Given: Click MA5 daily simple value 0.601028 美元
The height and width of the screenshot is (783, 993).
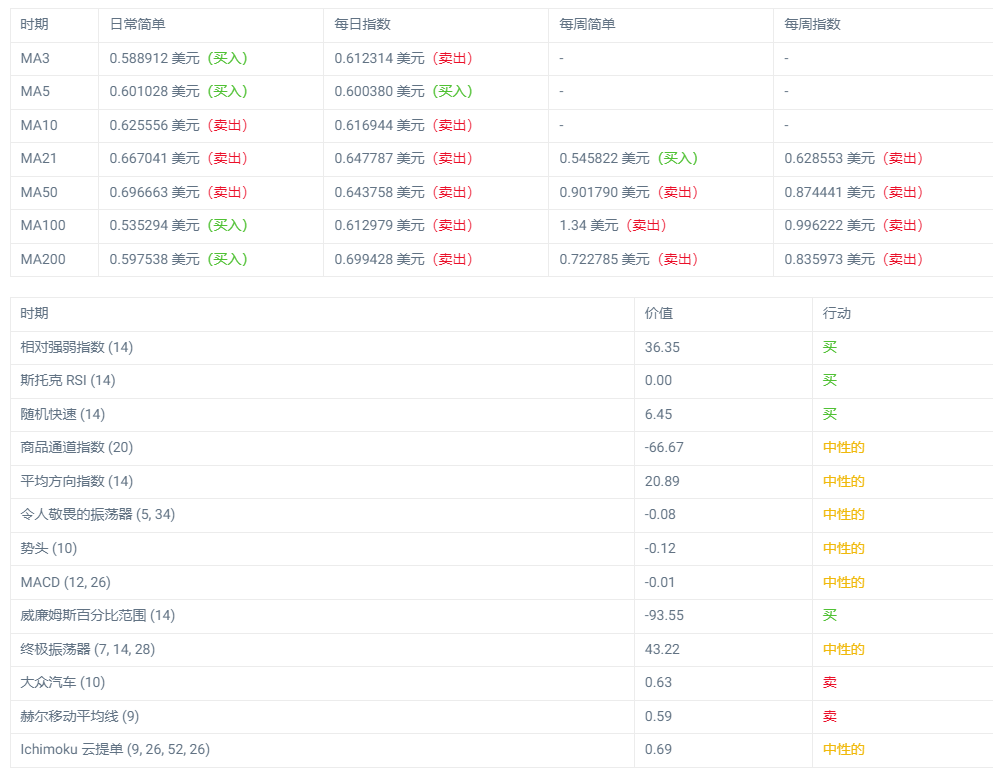Looking at the screenshot, I should 155,91.
